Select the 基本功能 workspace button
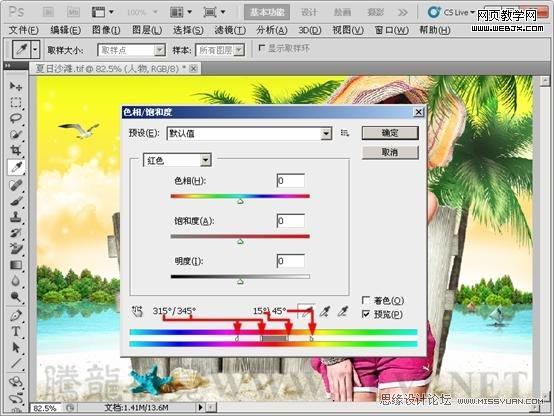Image resolution: width=554 pixels, height=416 pixels. 267,12
